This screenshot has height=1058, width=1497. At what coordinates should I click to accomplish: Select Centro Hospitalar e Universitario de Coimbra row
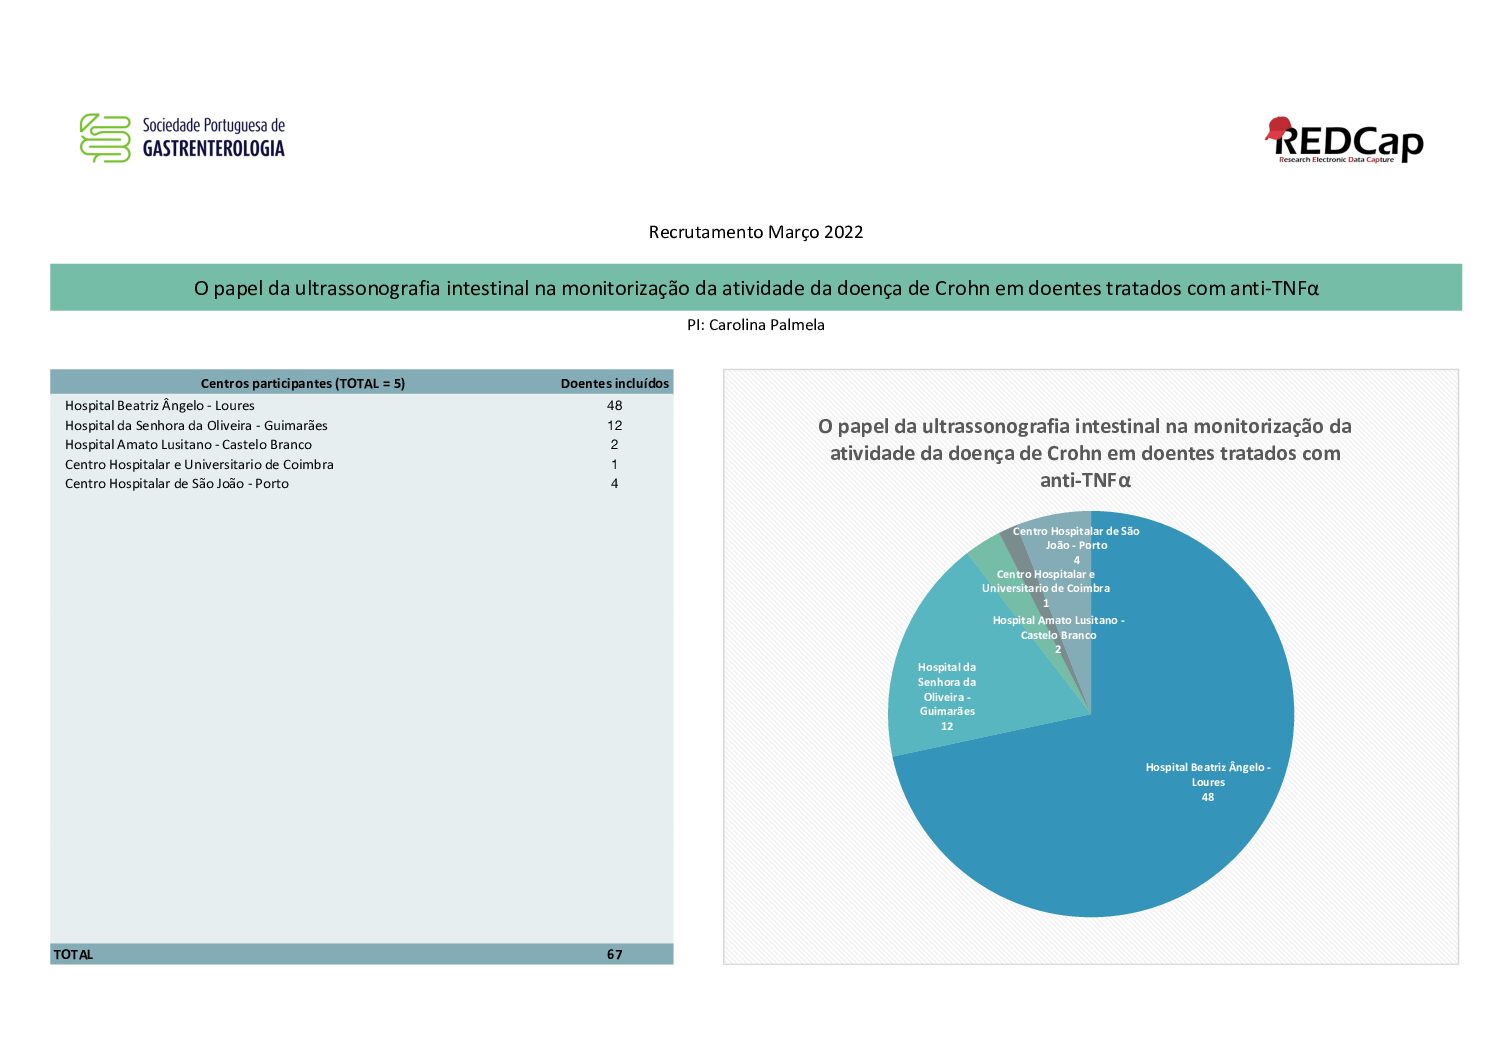coord(362,464)
